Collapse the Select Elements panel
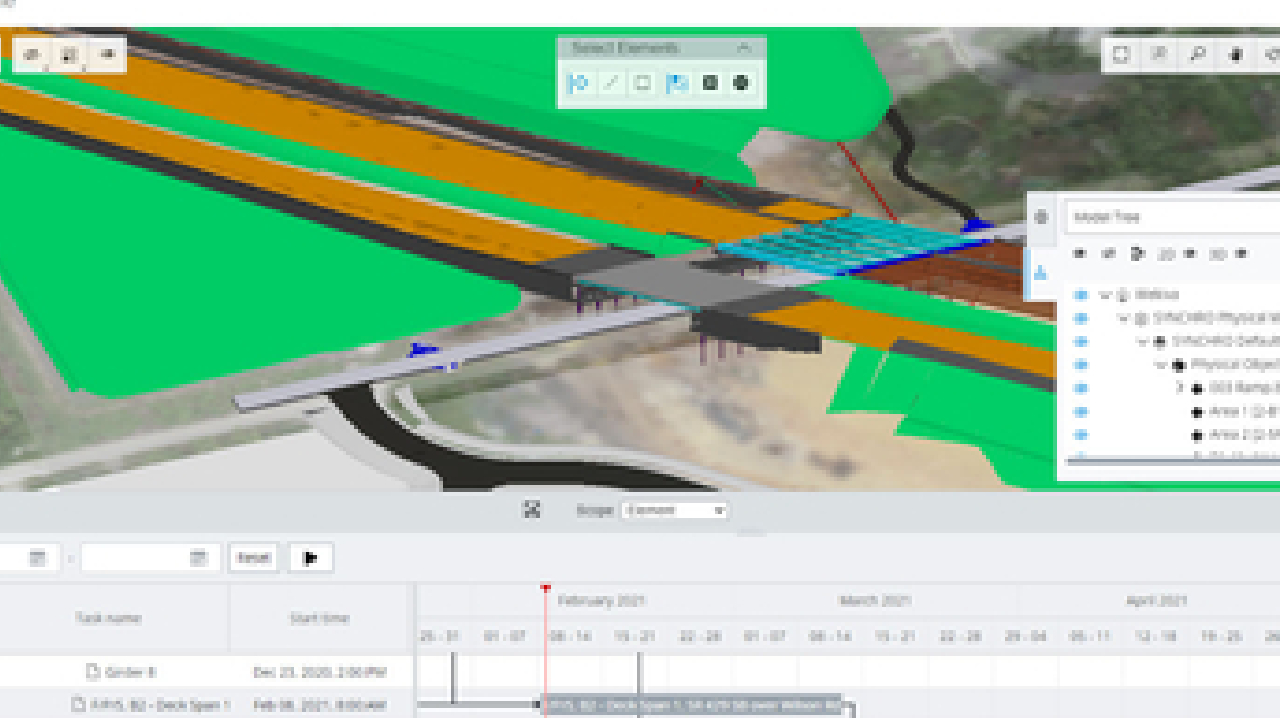The height and width of the screenshot is (718, 1280). [x=746, y=47]
